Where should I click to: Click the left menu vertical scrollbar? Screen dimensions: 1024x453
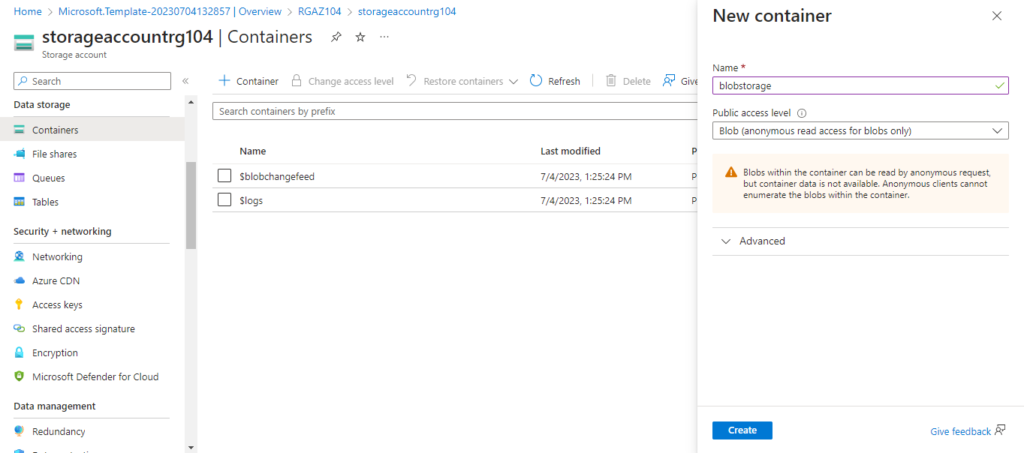point(191,206)
